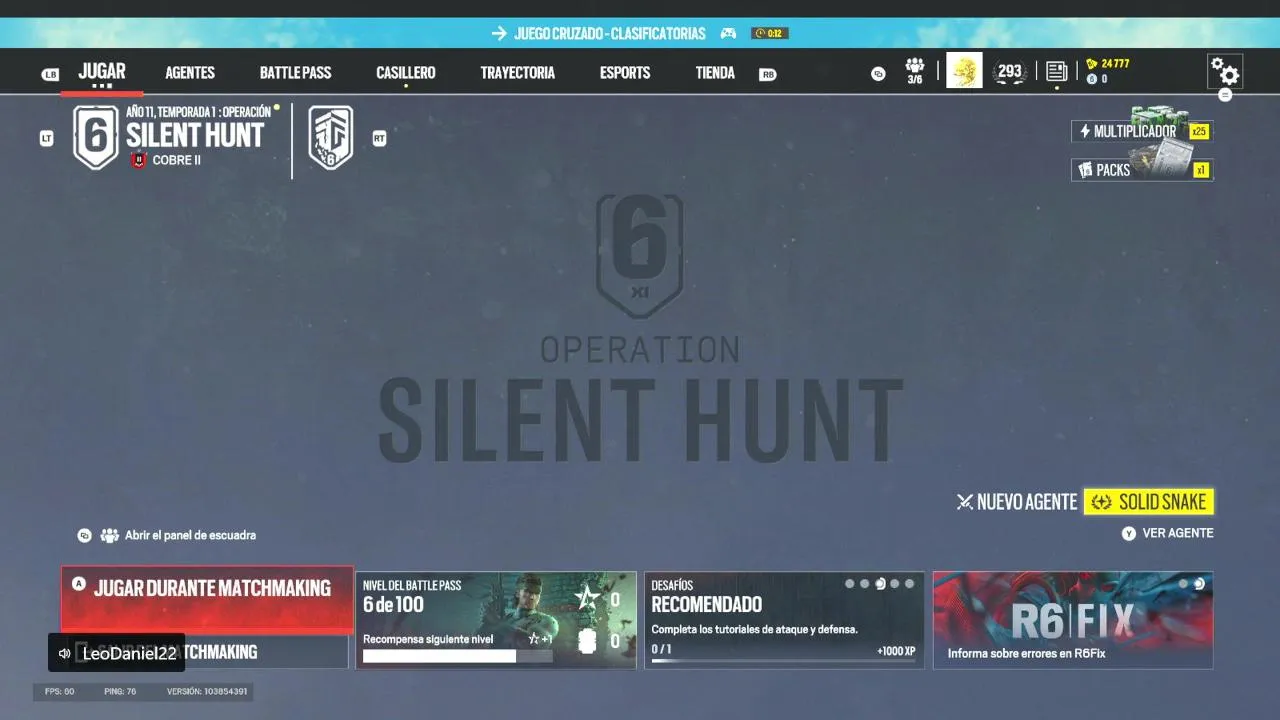
Task: Click the renown currency 24777 icon
Action: [1092, 64]
